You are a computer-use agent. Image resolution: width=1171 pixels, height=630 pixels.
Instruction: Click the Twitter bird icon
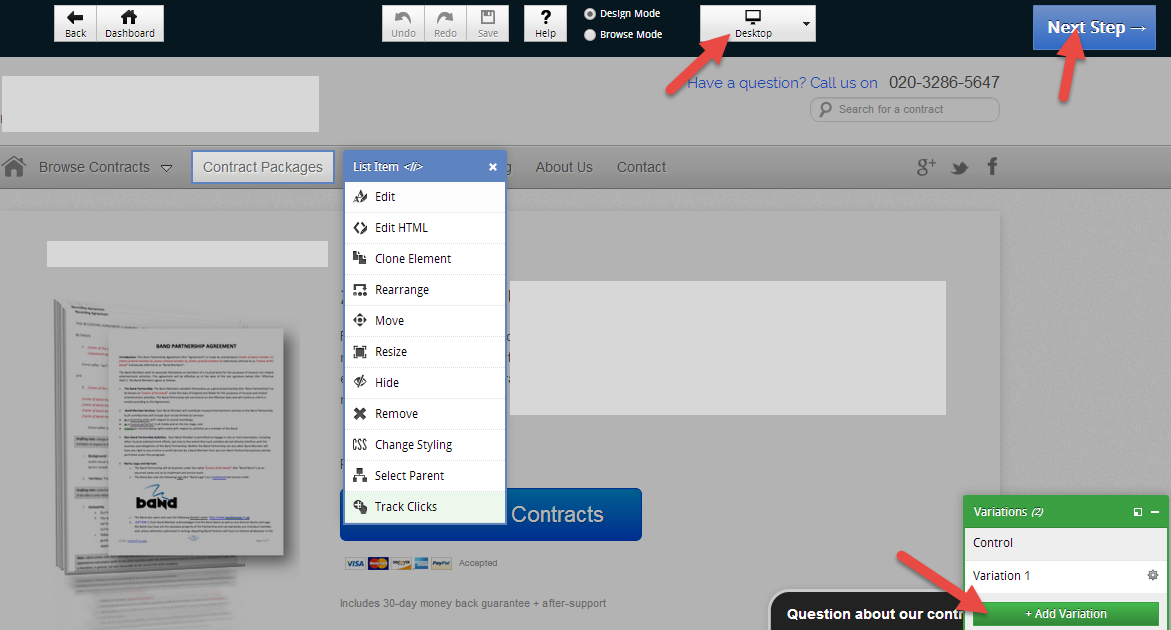959,167
